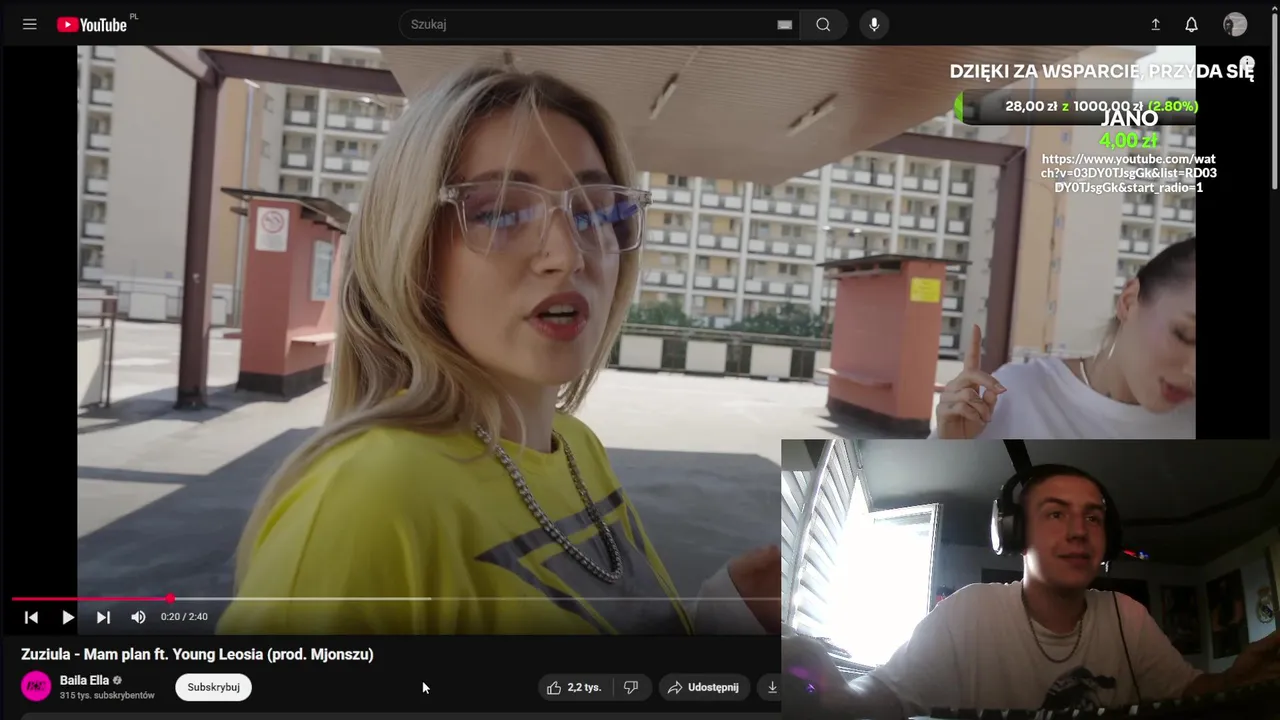The height and width of the screenshot is (720, 1280).
Task: Click the progress bar scrubber handle
Action: [170, 599]
